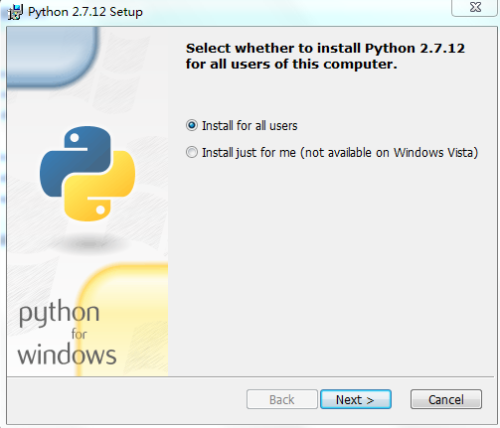This screenshot has height=428, width=500.
Task: Click the blue rounded shape atop the banner
Action: [x=53, y=57]
